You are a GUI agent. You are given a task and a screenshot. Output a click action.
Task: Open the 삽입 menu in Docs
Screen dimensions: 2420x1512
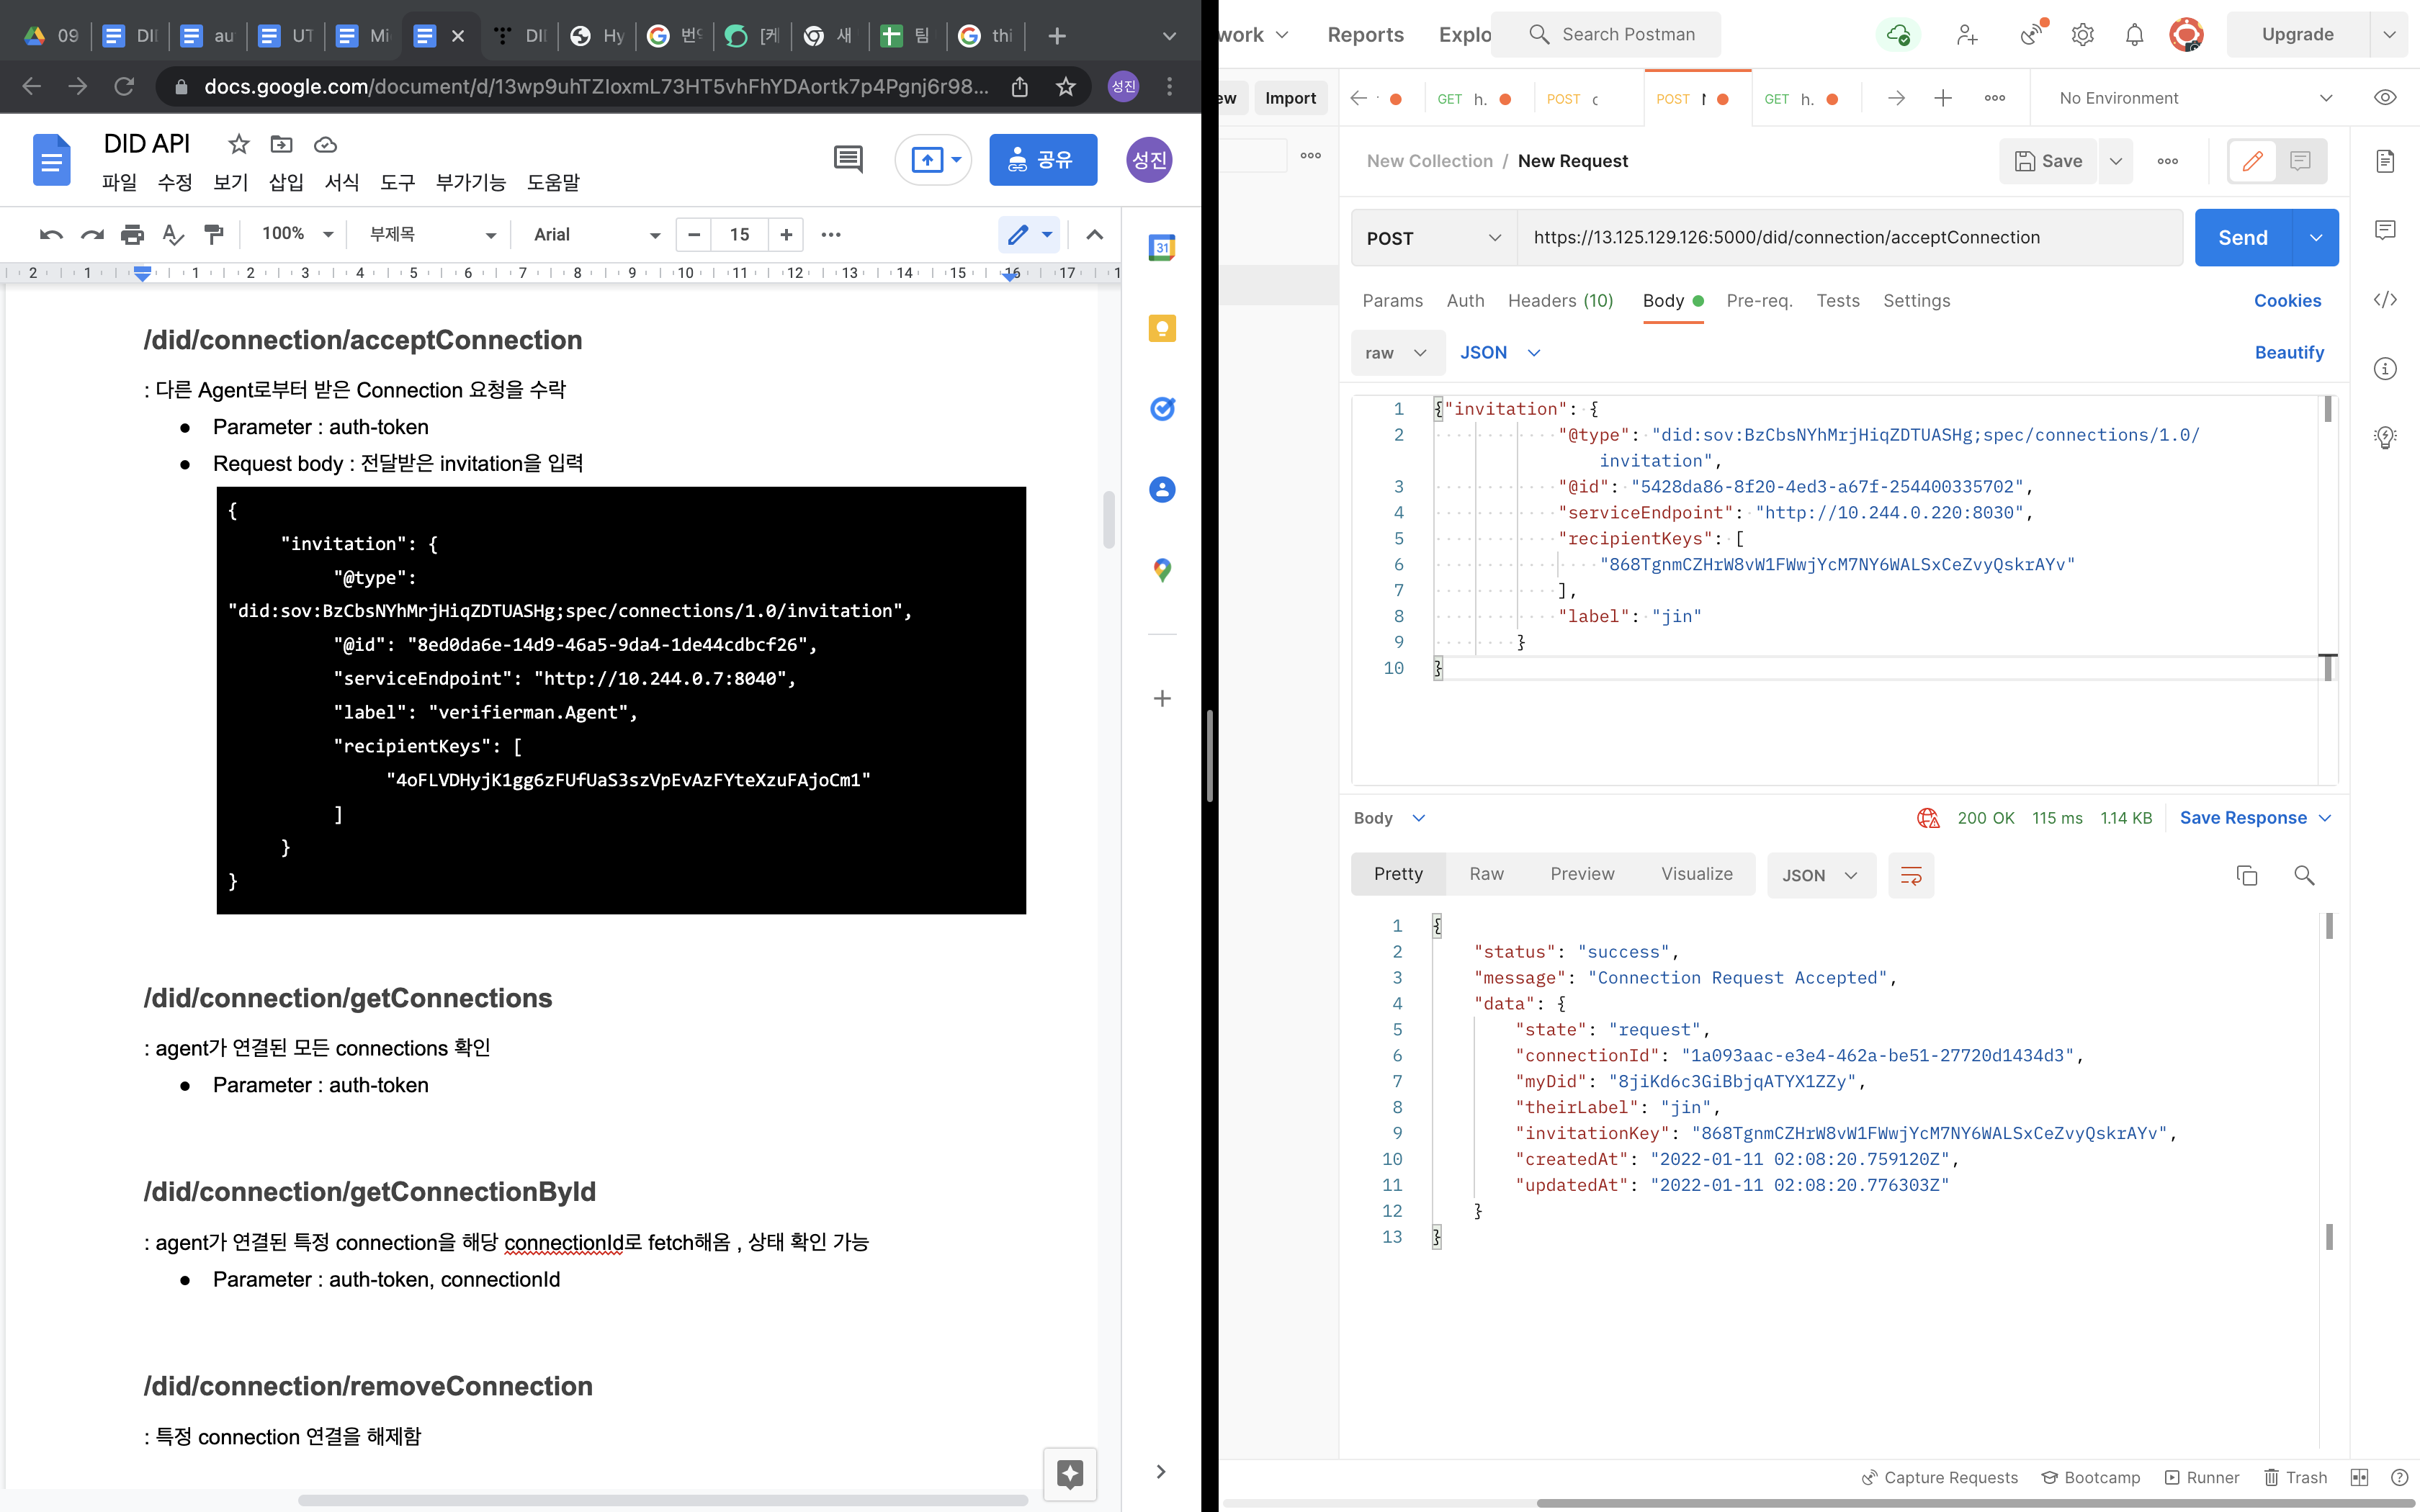[286, 182]
